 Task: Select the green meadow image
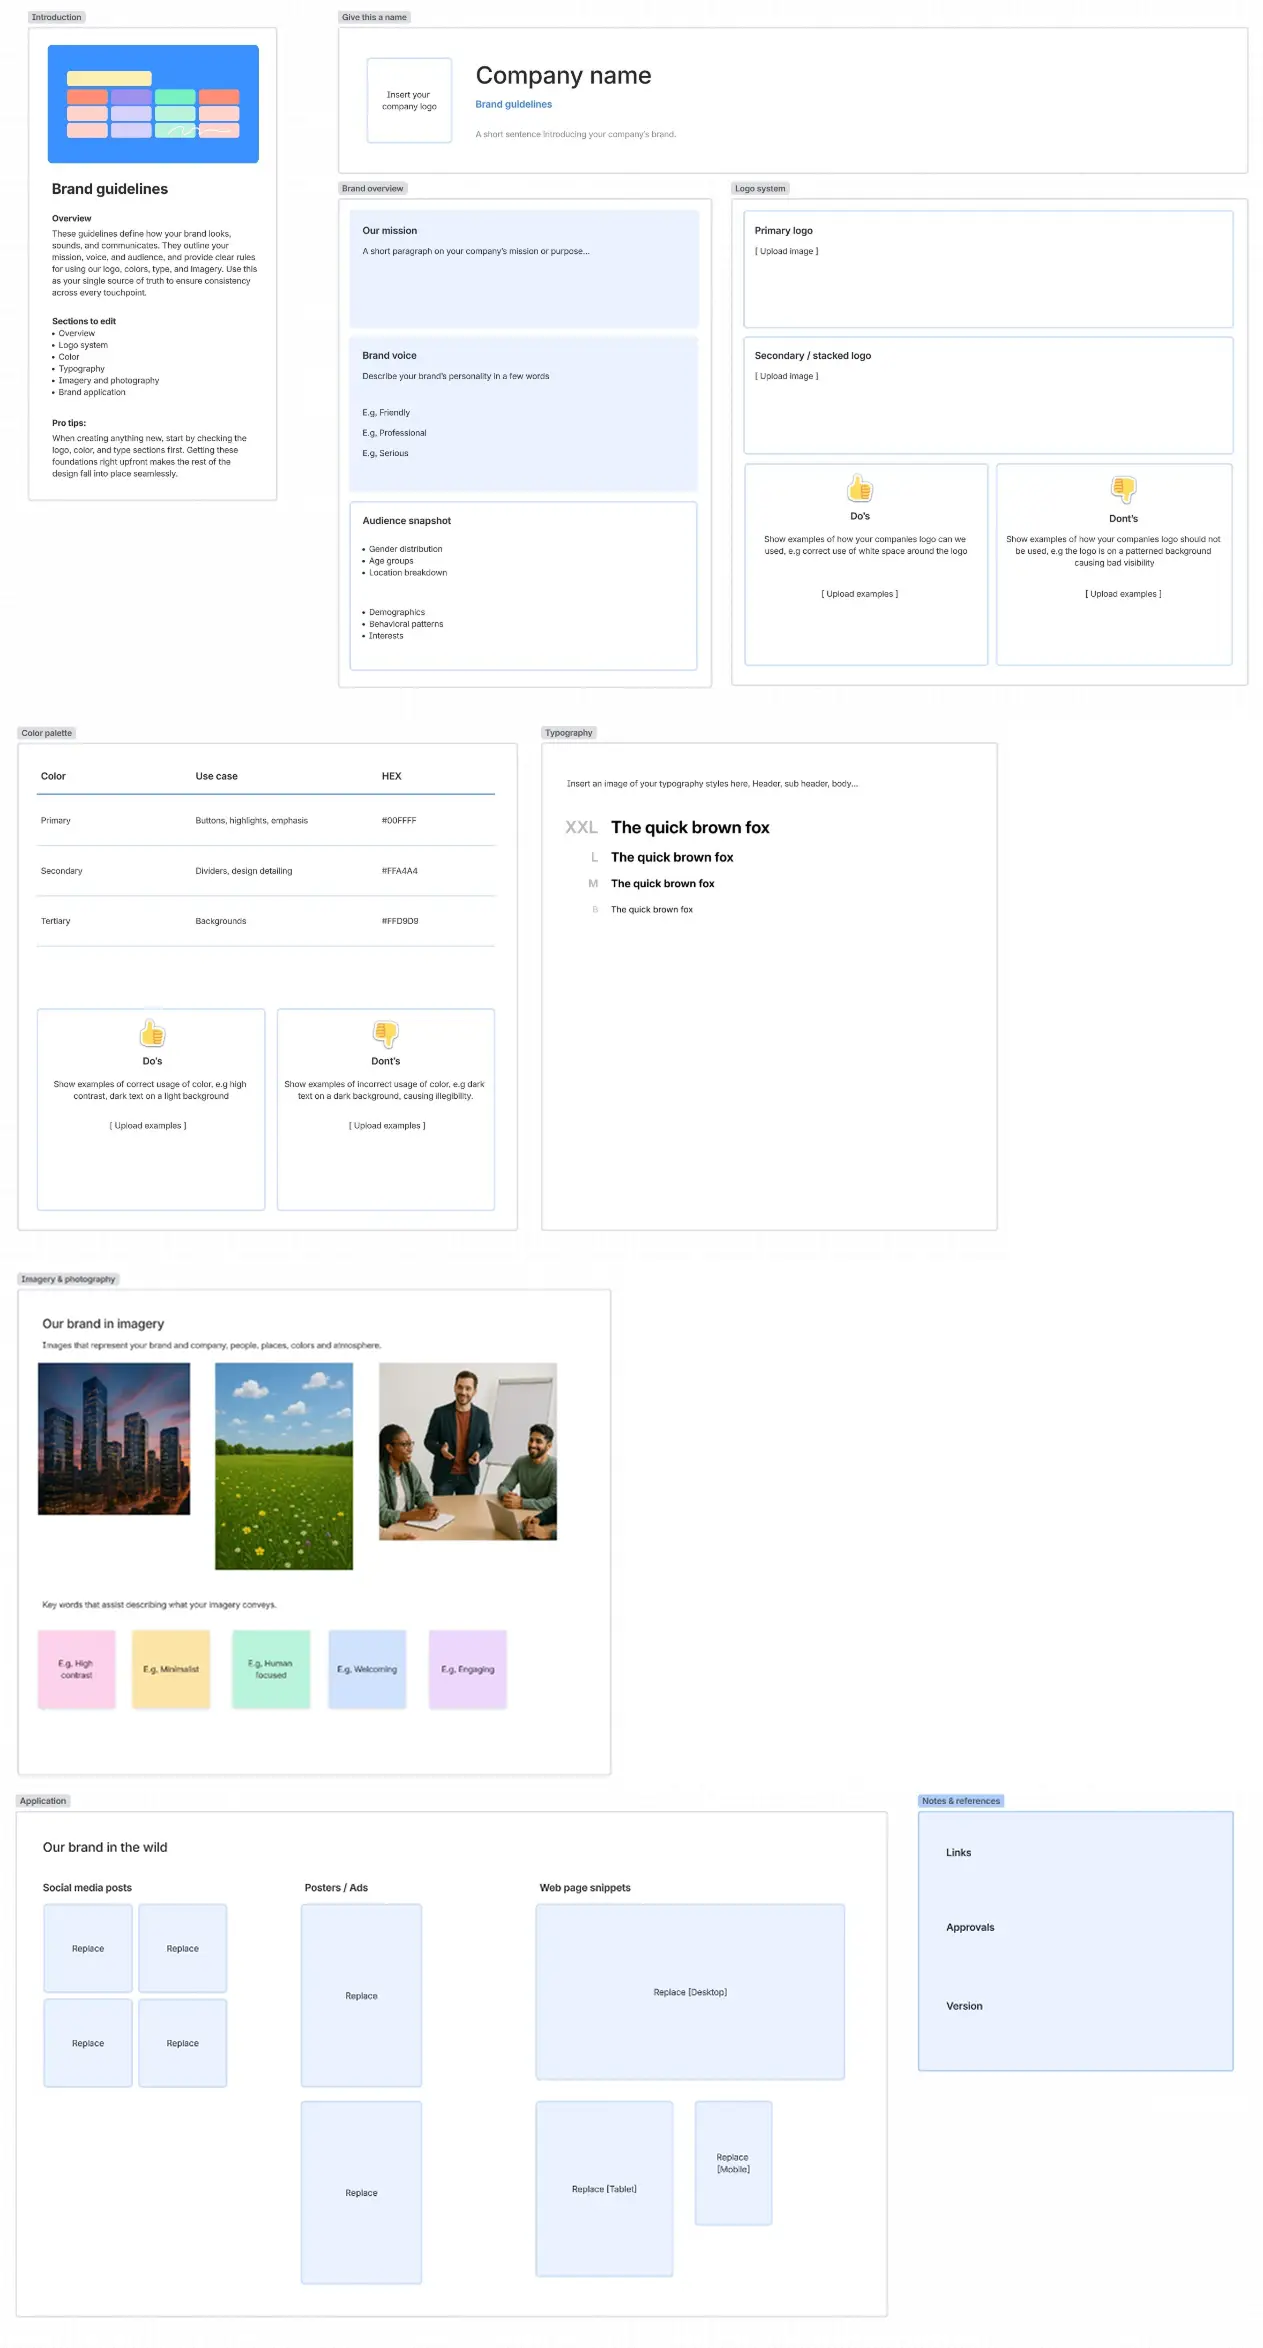(284, 1466)
